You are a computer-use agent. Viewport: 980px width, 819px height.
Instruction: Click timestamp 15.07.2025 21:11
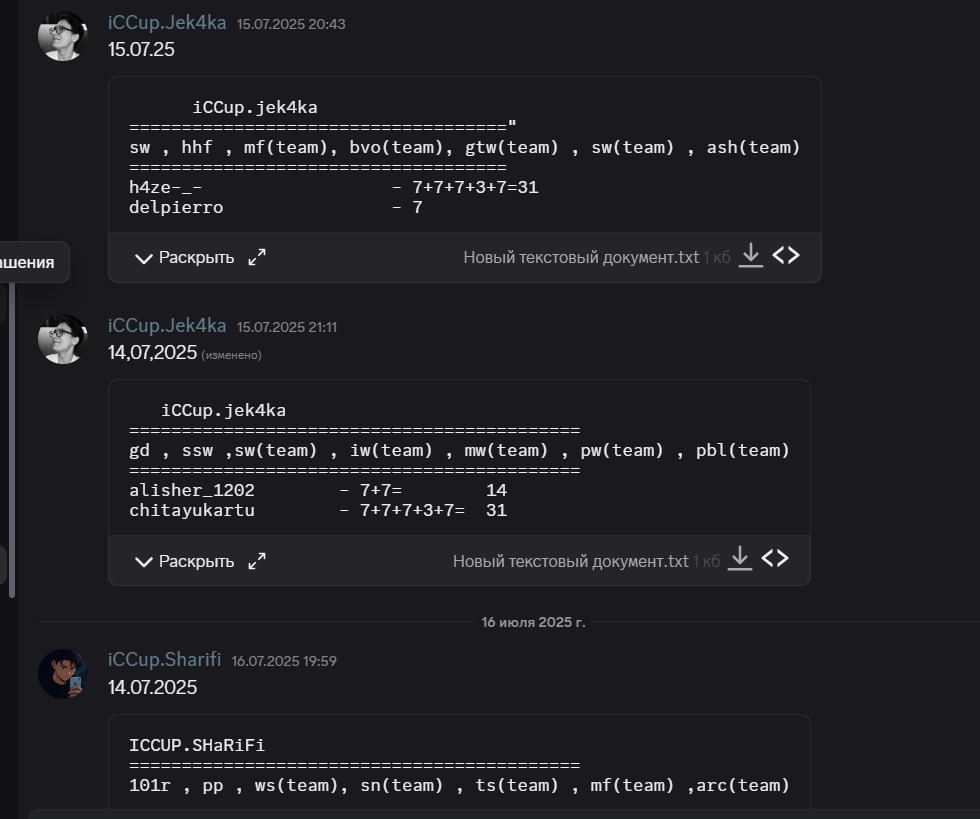pyautogui.click(x=286, y=328)
